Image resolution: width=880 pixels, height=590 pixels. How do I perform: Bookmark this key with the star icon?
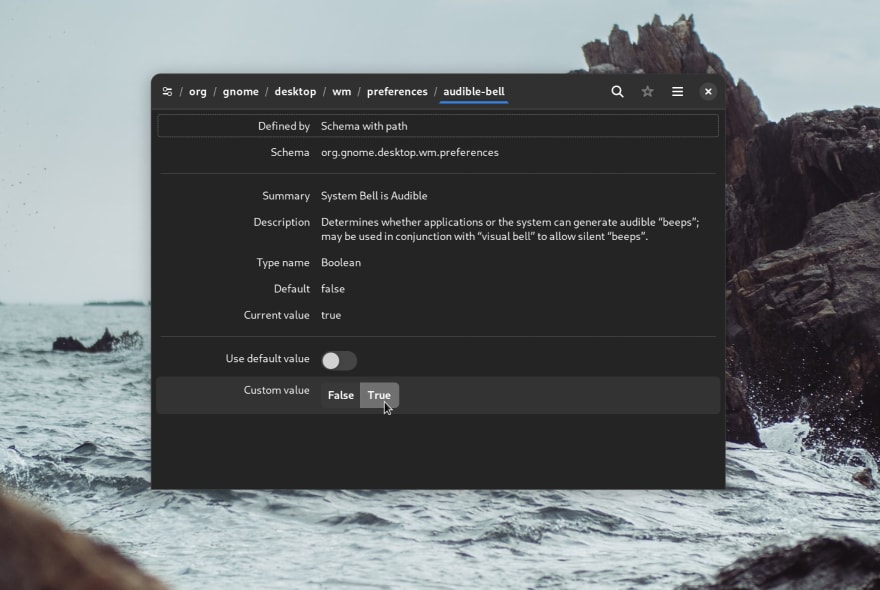(x=648, y=92)
